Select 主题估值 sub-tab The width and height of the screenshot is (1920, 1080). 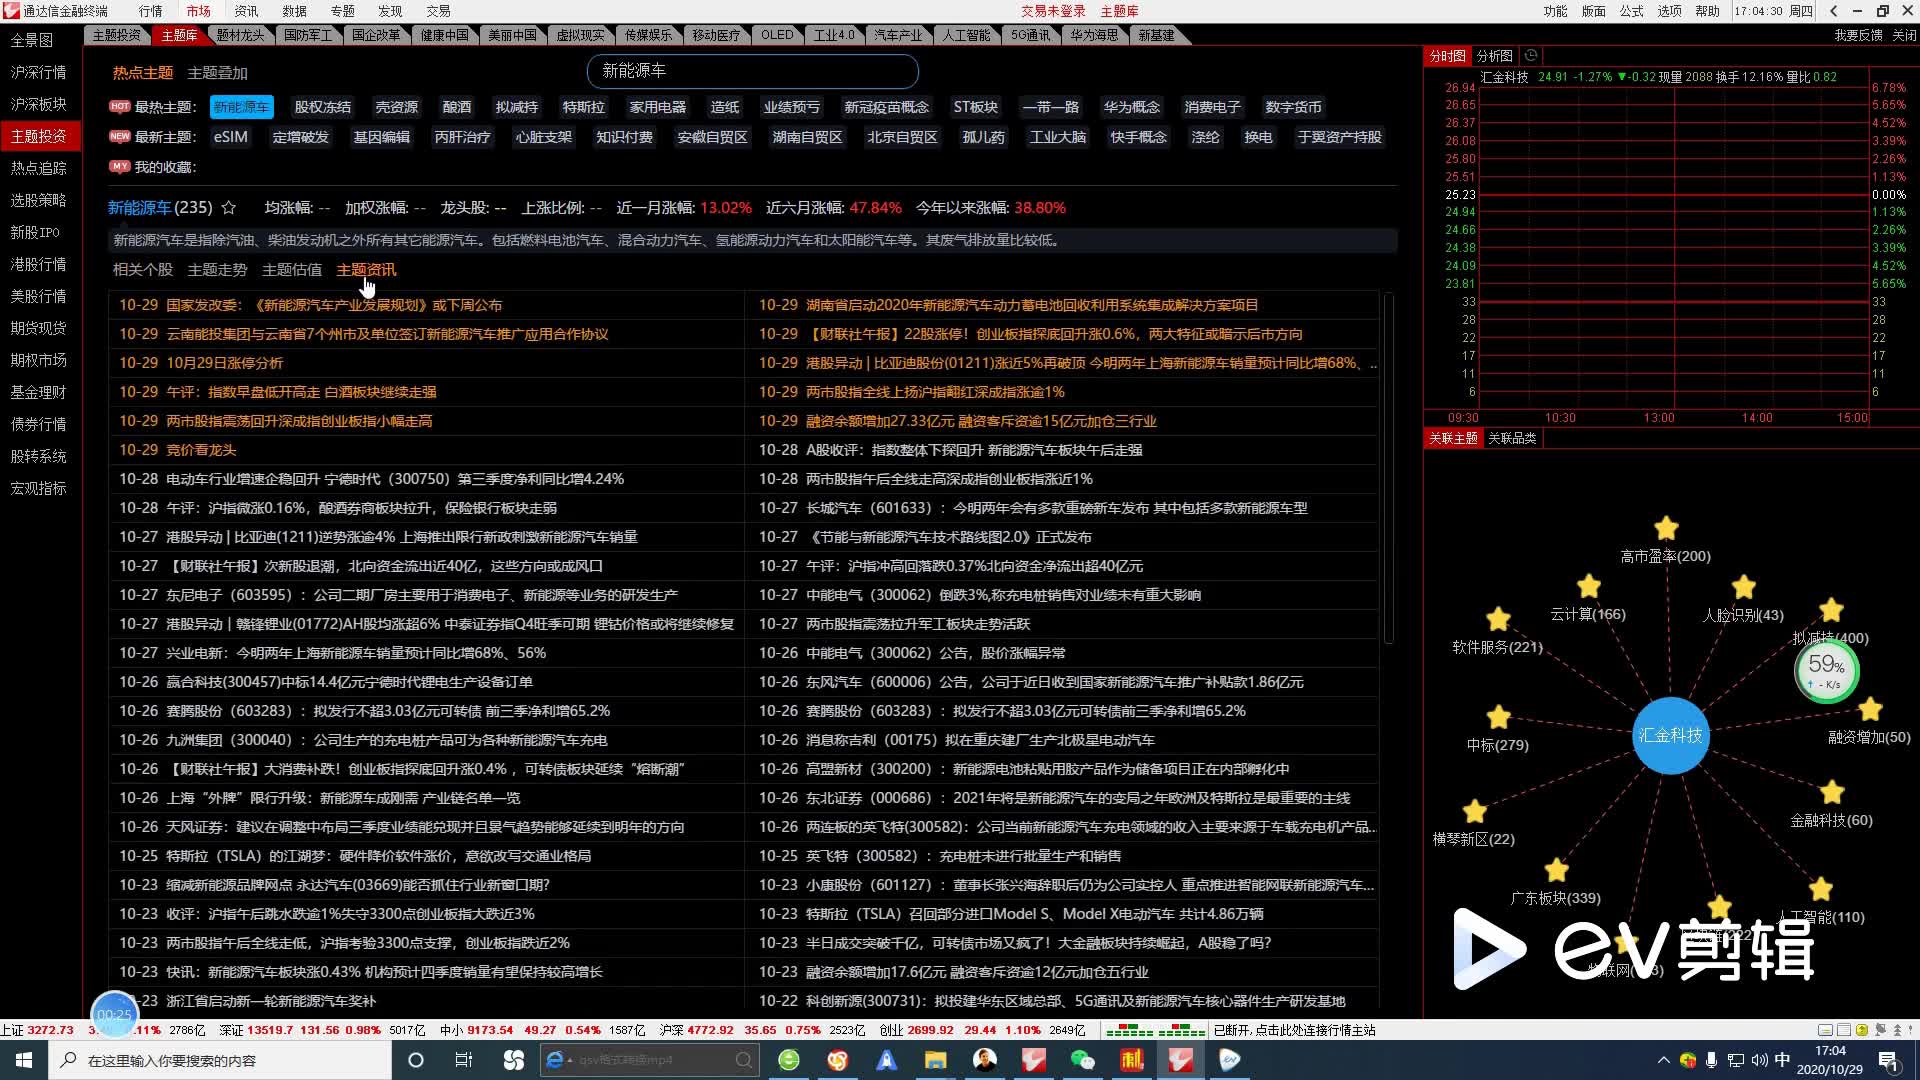pyautogui.click(x=292, y=270)
